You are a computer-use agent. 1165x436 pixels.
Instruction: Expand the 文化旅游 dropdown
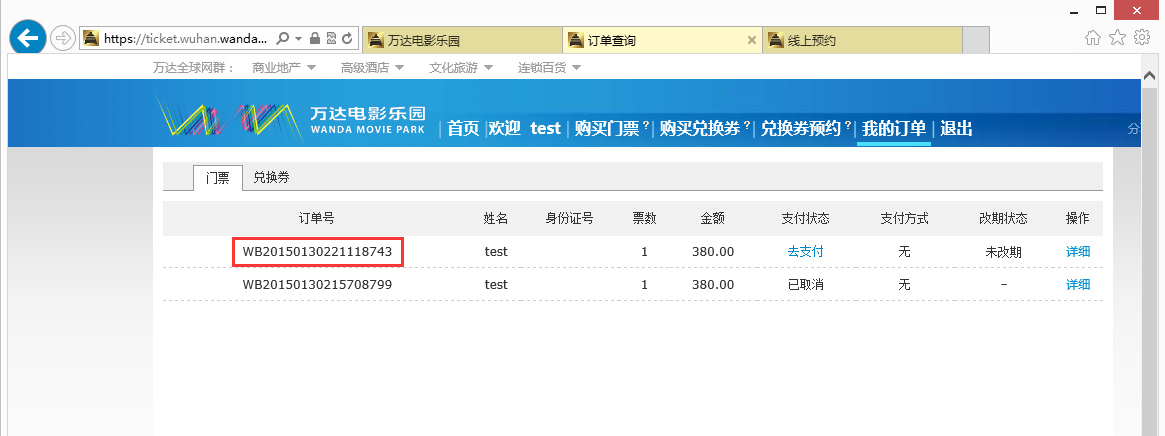461,68
